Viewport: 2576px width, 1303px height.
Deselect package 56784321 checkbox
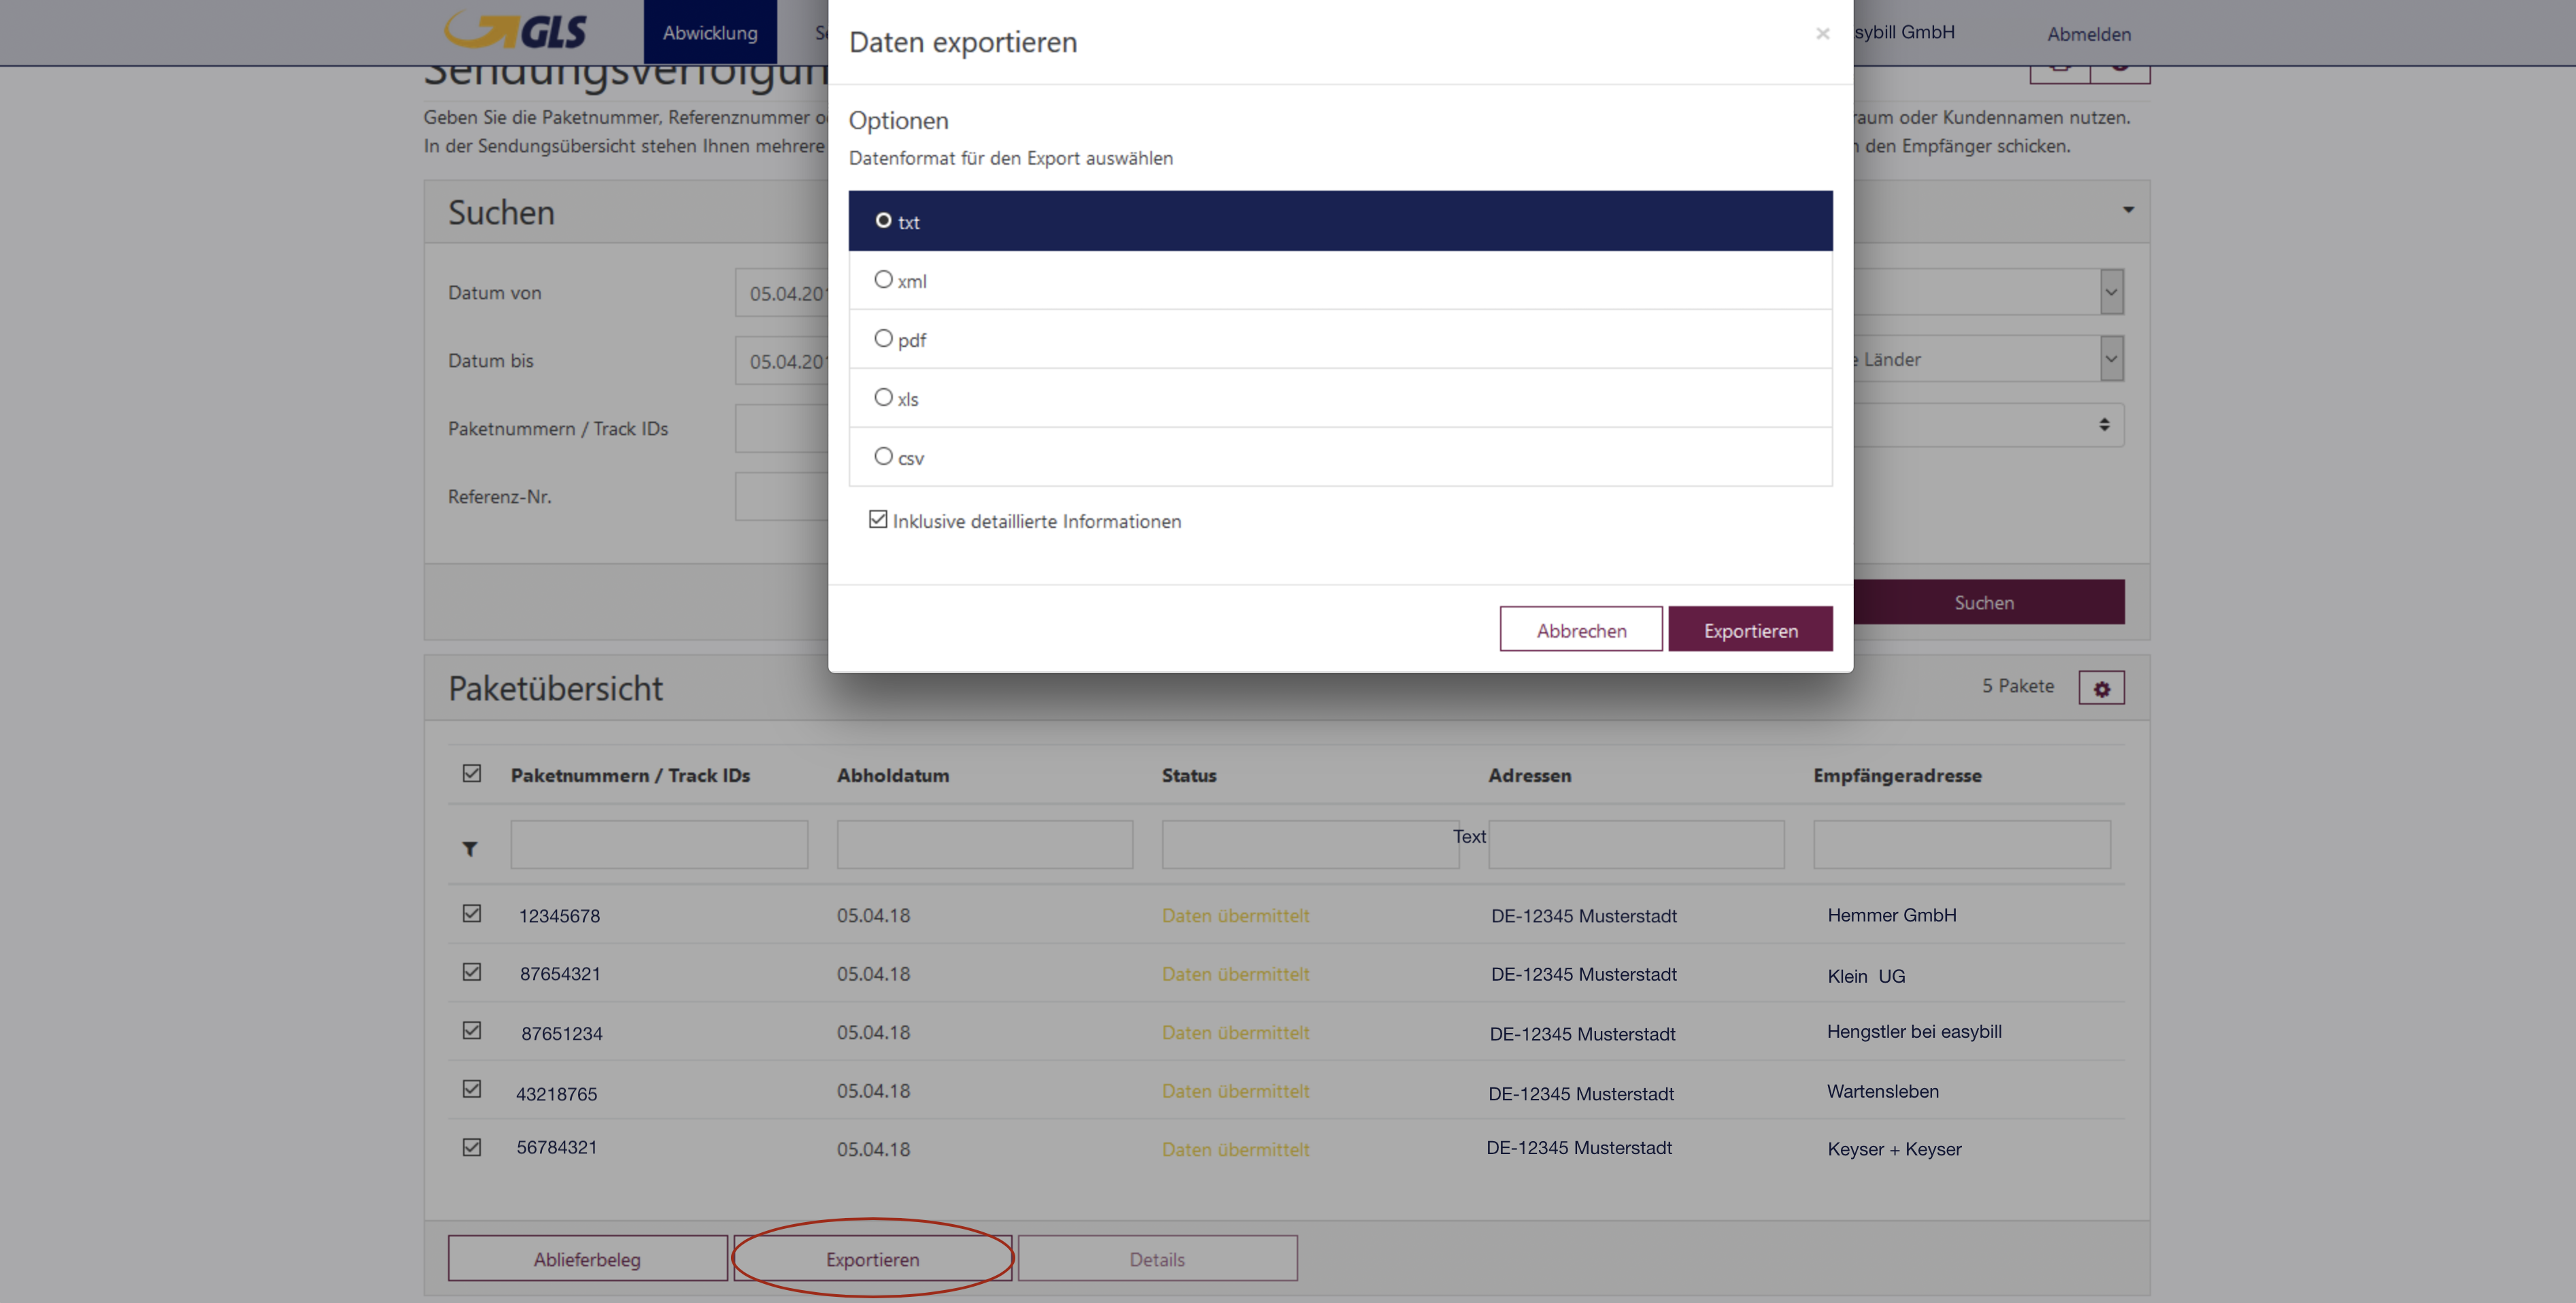click(472, 1148)
